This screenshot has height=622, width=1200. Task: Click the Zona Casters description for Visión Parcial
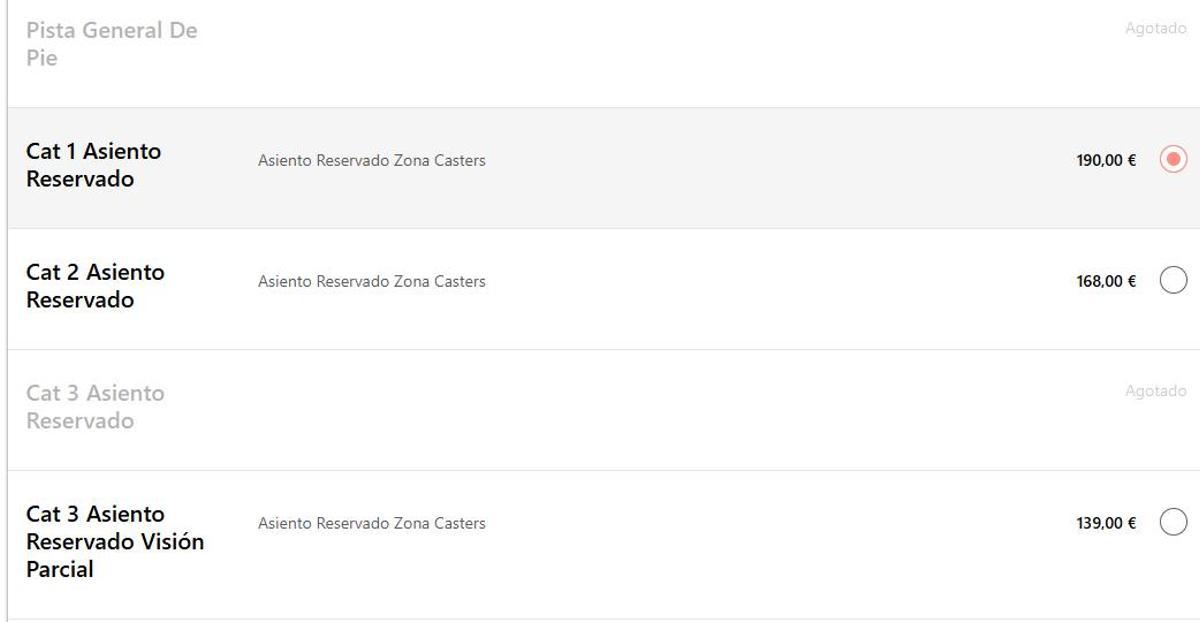click(x=372, y=523)
